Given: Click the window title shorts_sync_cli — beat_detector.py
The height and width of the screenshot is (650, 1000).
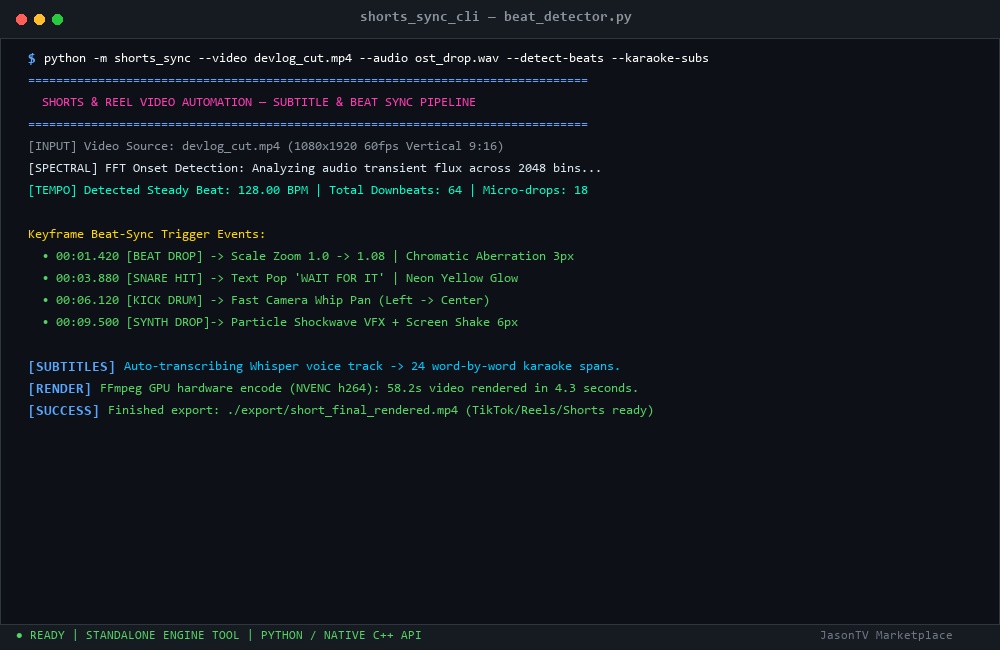Looking at the screenshot, I should (x=496, y=17).
